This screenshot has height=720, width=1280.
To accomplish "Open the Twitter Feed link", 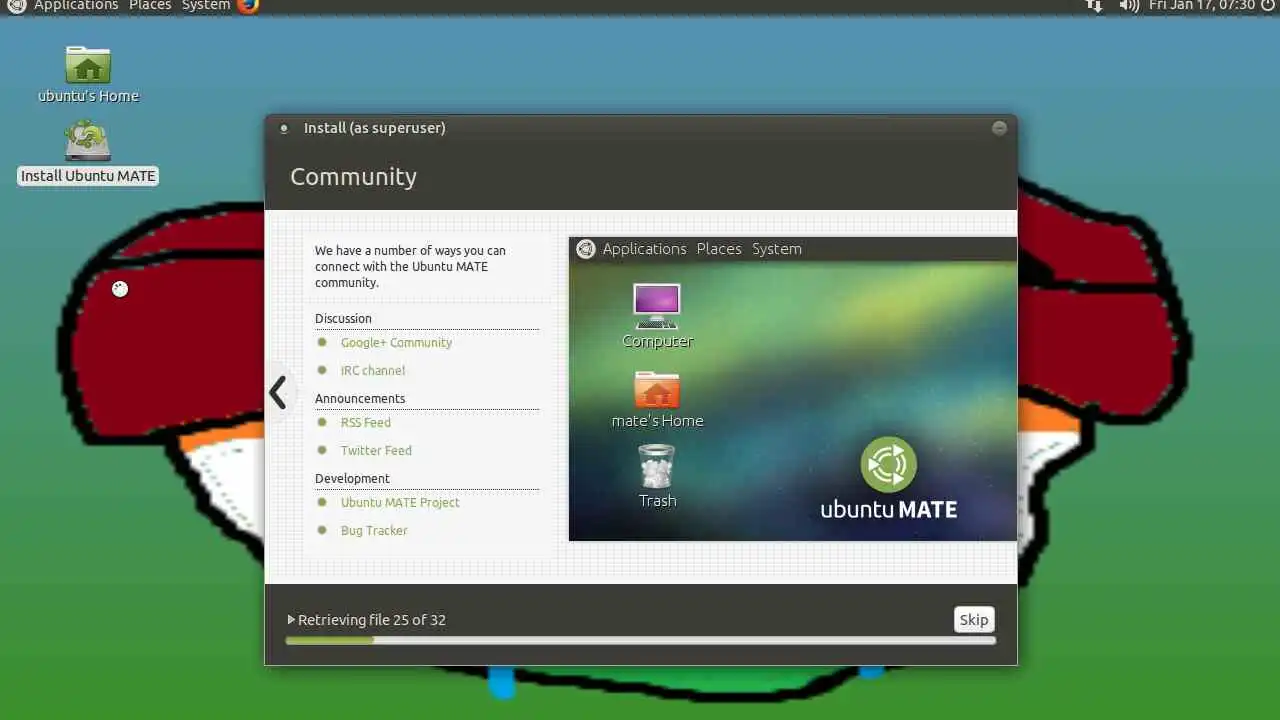I will click(x=376, y=450).
